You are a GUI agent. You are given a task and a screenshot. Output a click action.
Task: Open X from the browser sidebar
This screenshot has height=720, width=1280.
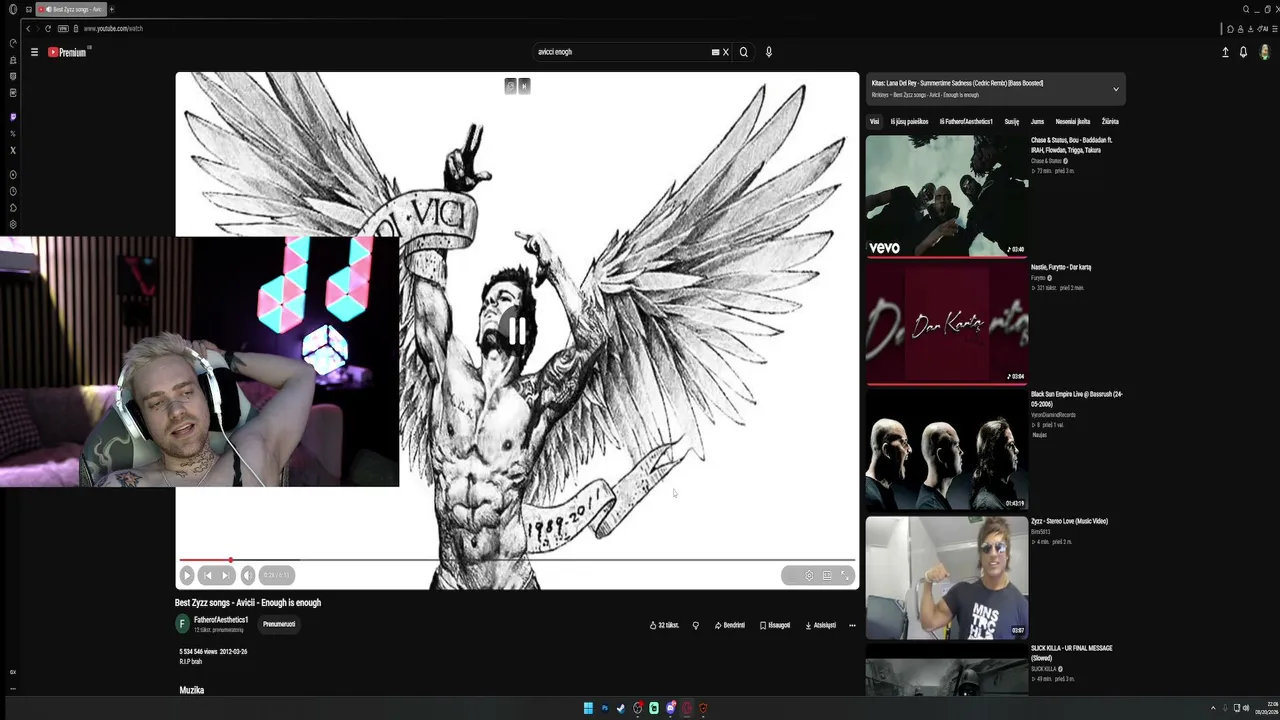coord(13,150)
